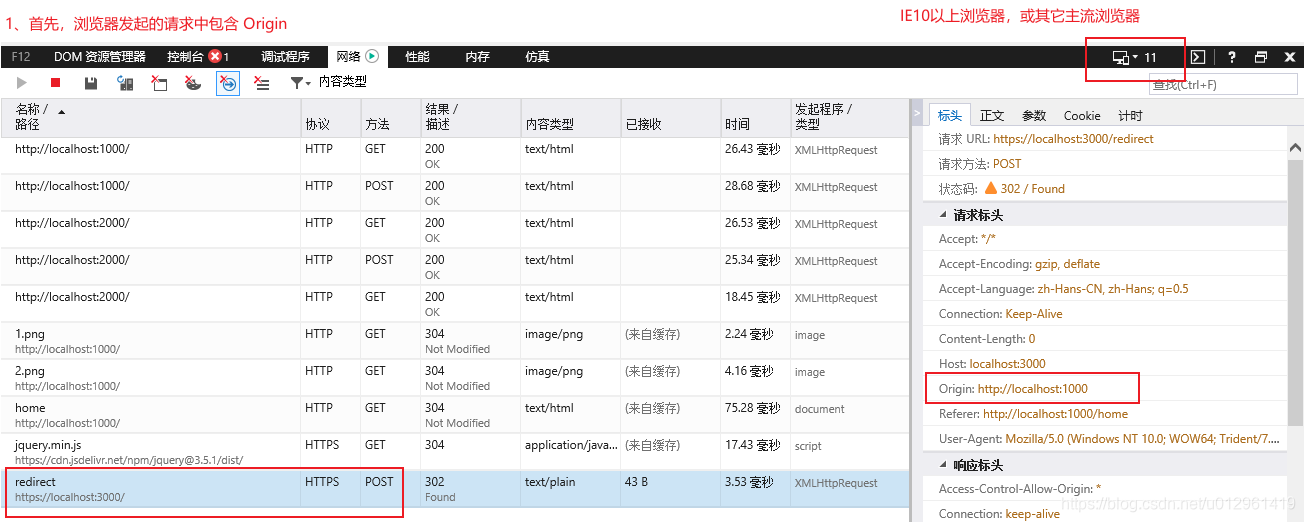This screenshot has height=522, width=1305.
Task: Click the Connection Keep-Alive request header
Action: click(1034, 314)
